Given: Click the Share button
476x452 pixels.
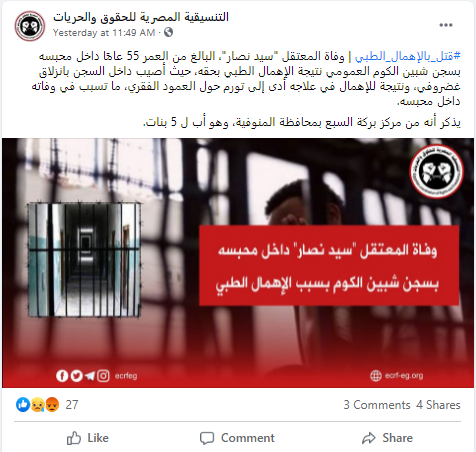Looking at the screenshot, I should [x=387, y=438].
